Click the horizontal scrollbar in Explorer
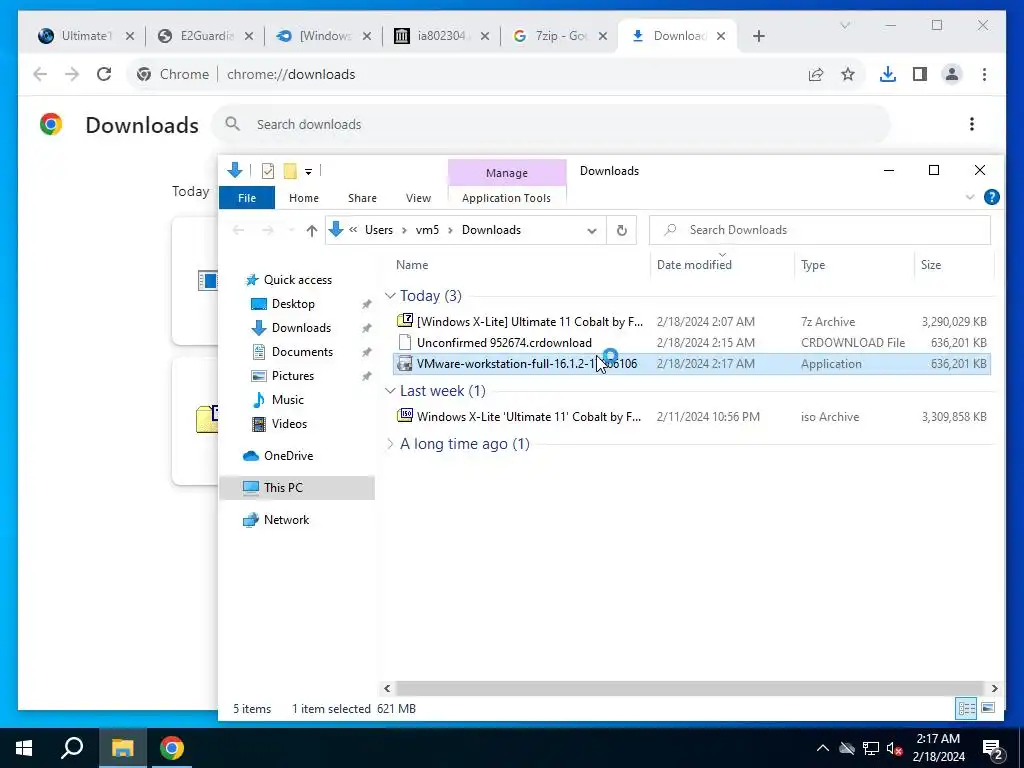 click(x=690, y=688)
